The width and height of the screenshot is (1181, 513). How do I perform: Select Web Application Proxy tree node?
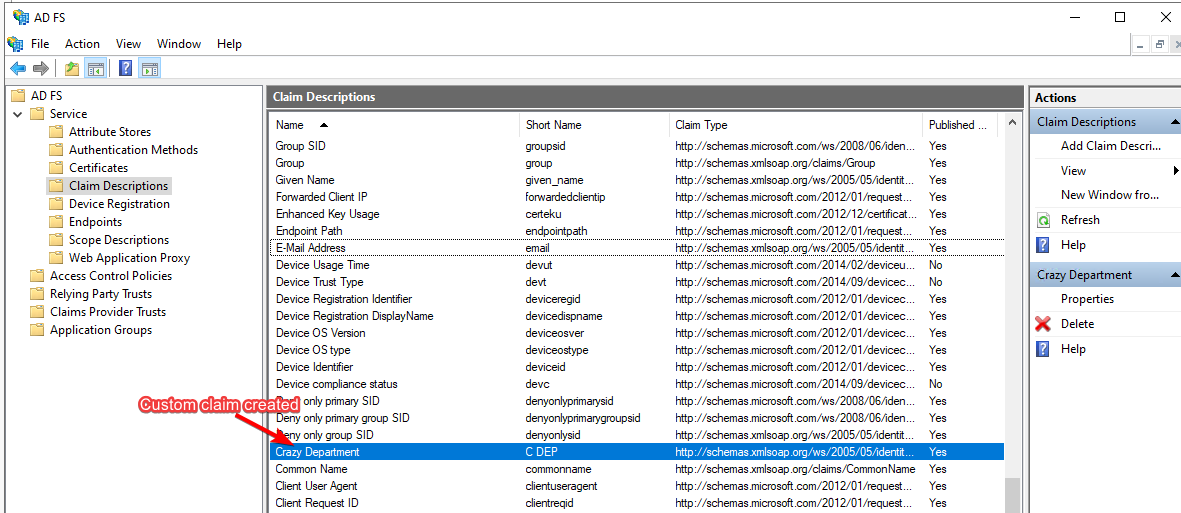pyautogui.click(x=130, y=258)
